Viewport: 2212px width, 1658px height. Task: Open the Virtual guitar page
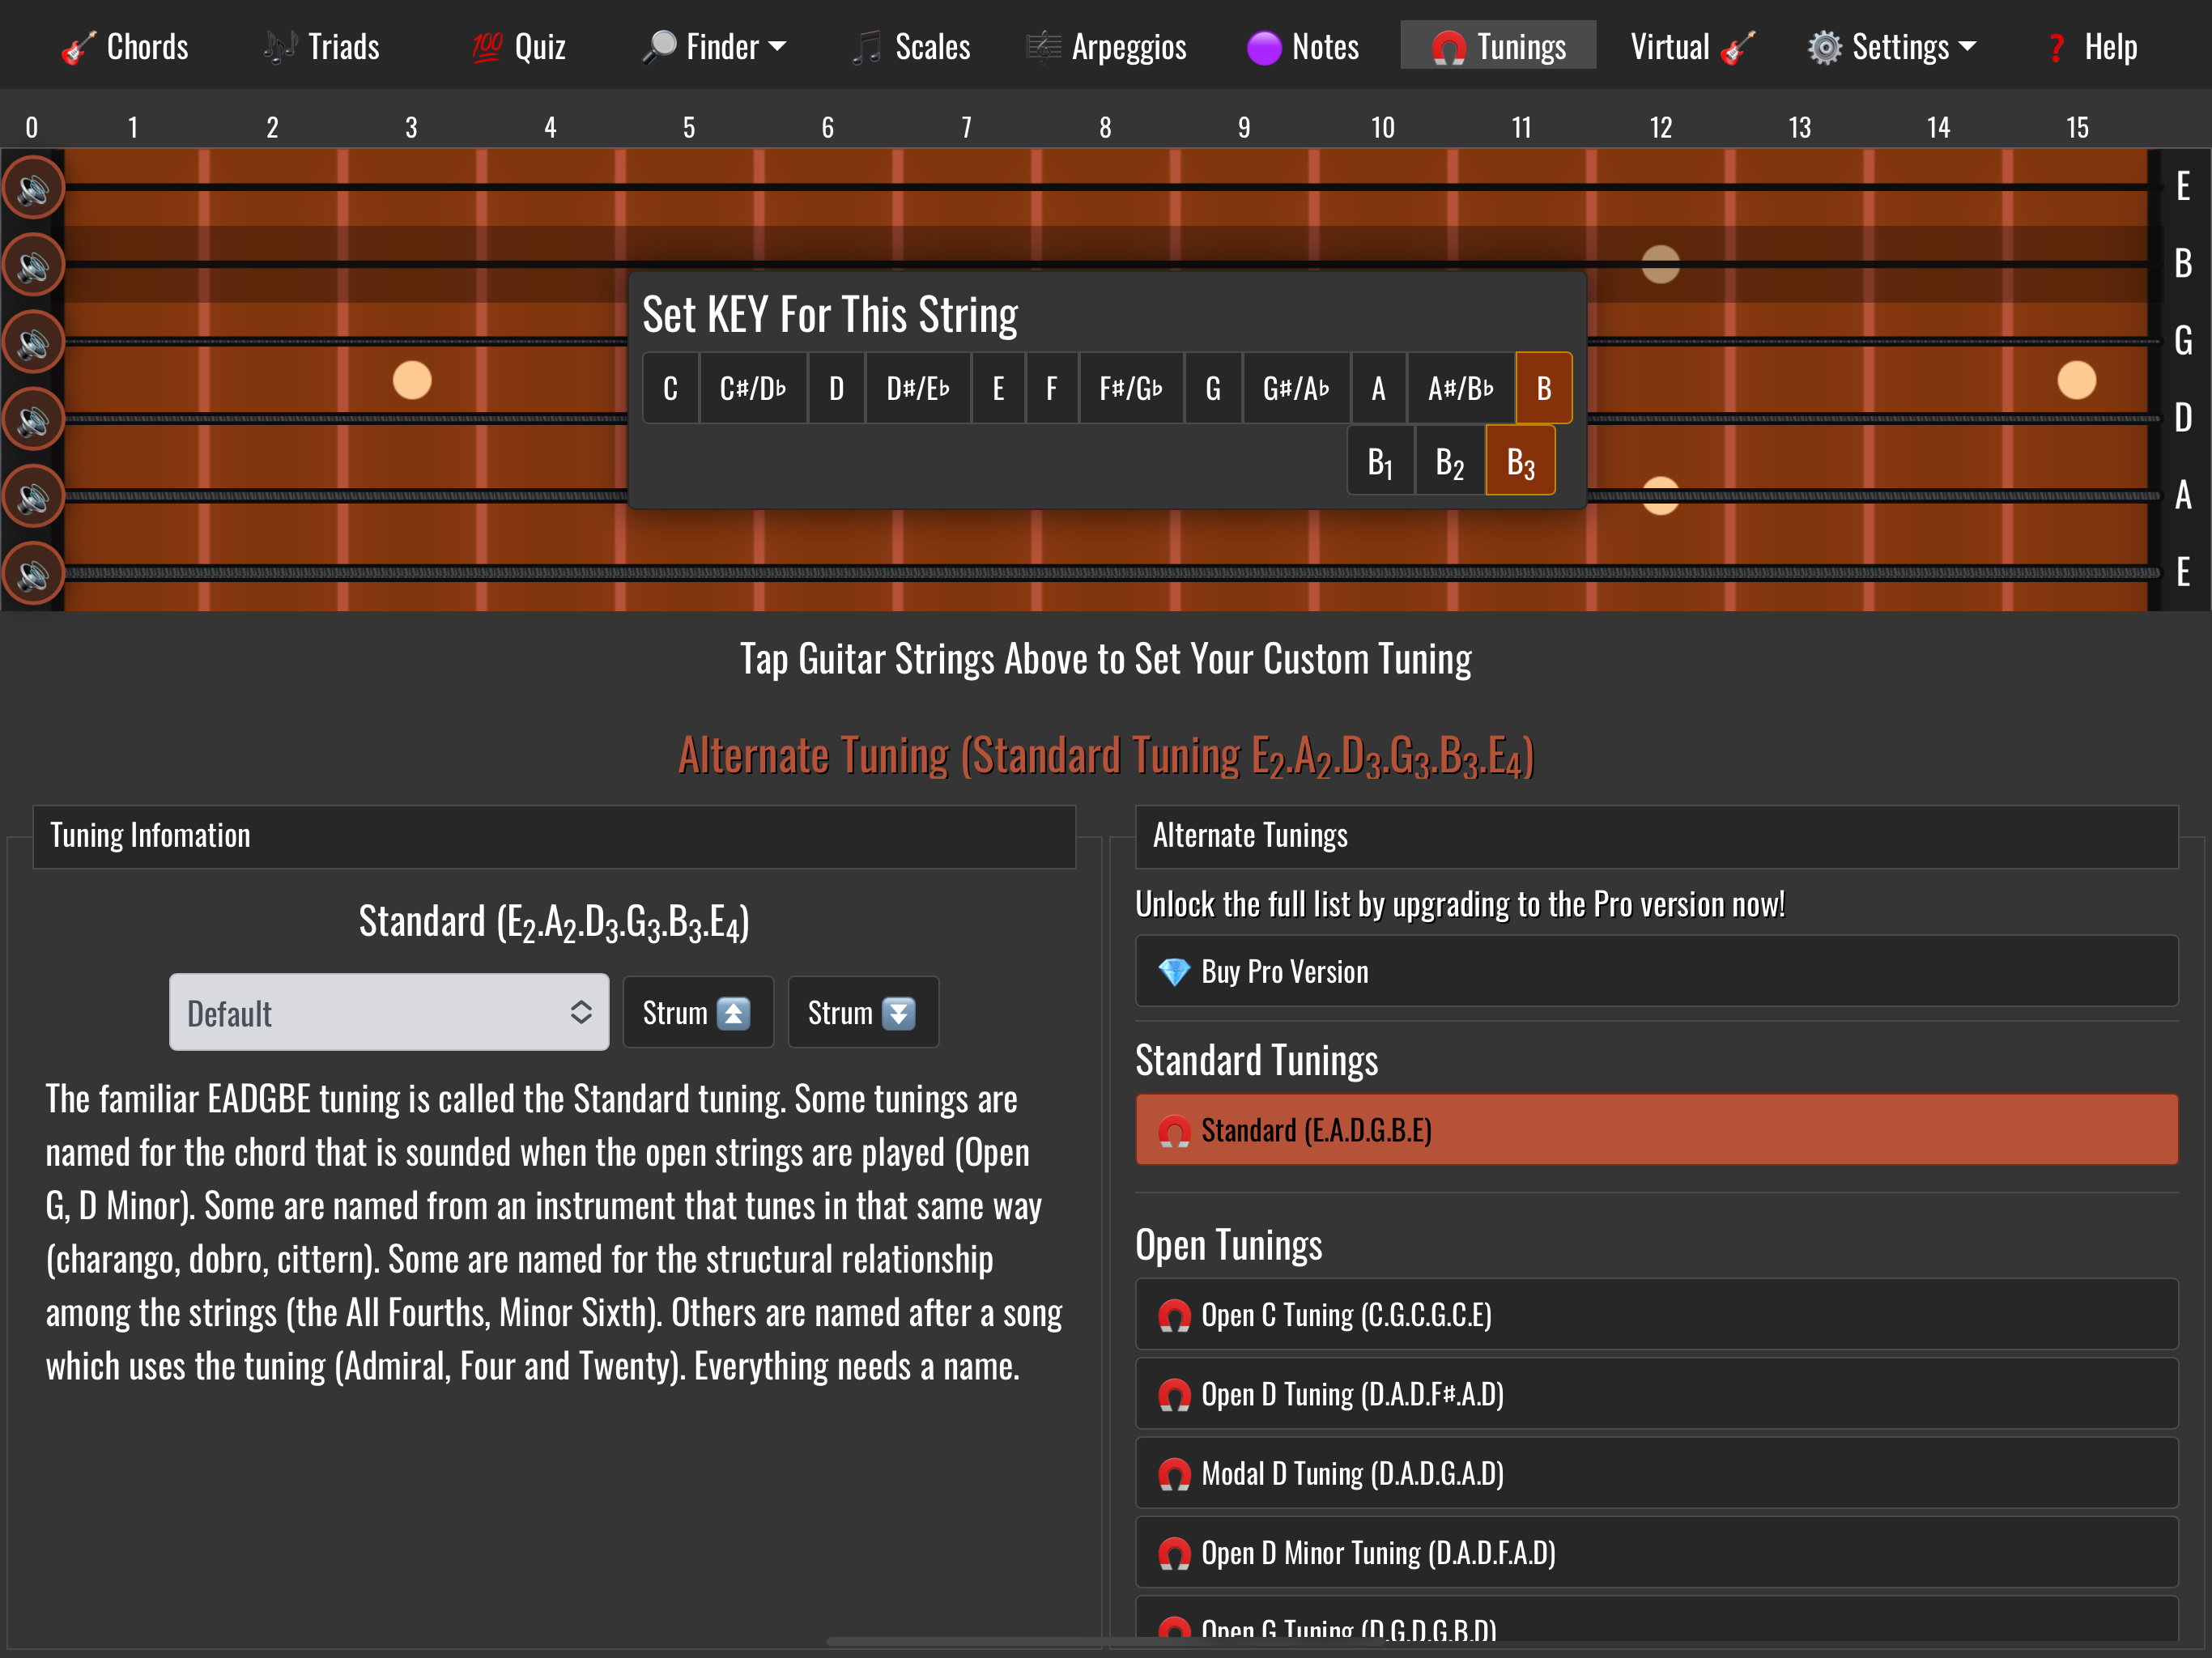pyautogui.click(x=1693, y=46)
